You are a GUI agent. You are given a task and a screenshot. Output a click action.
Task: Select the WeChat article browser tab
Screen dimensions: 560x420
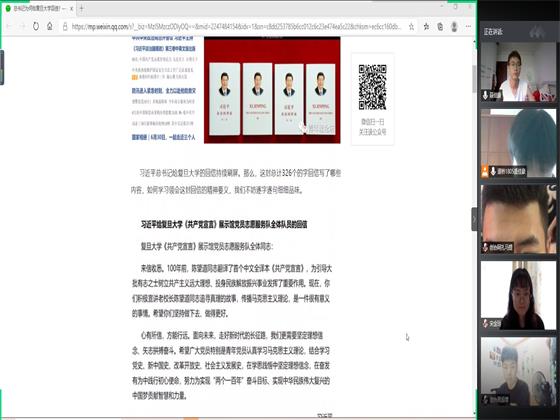(38, 8)
